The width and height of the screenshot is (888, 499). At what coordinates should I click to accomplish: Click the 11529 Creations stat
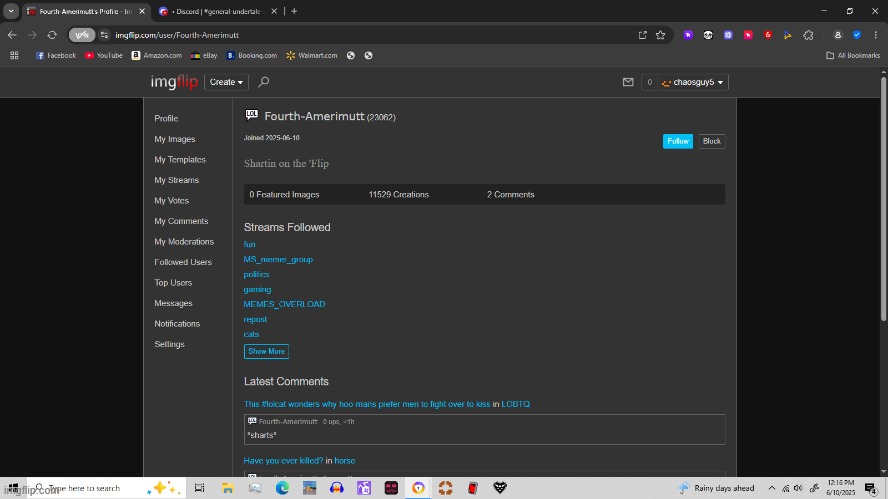tap(399, 194)
